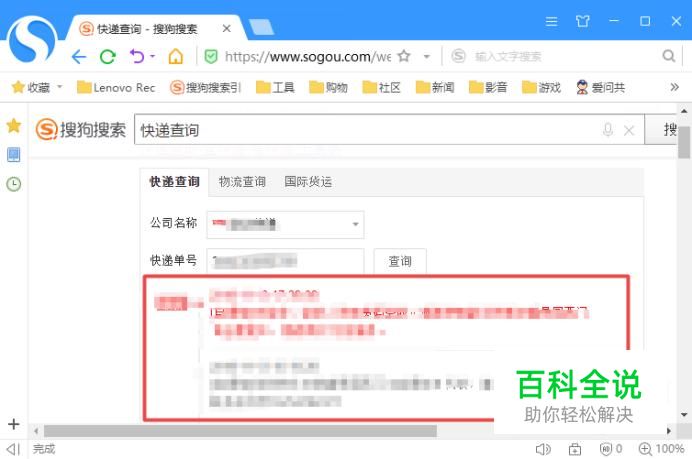Open Lenovo Rec bookmark folder
Image resolution: width=692 pixels, height=459 pixels.
coord(116,87)
